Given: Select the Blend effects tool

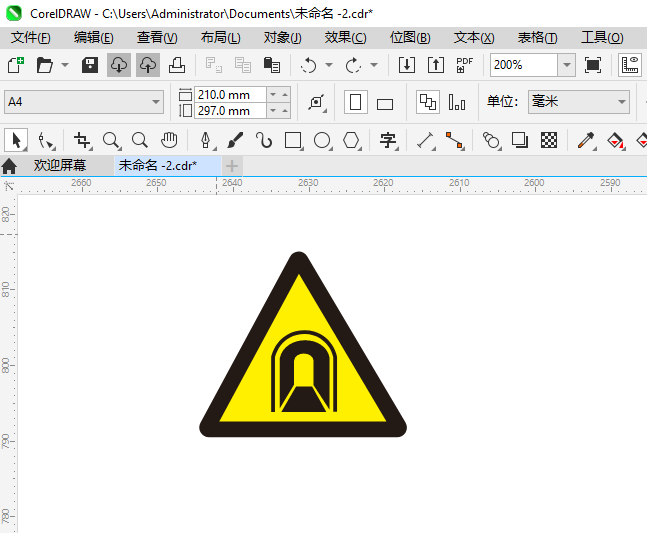Looking at the screenshot, I should tap(491, 140).
